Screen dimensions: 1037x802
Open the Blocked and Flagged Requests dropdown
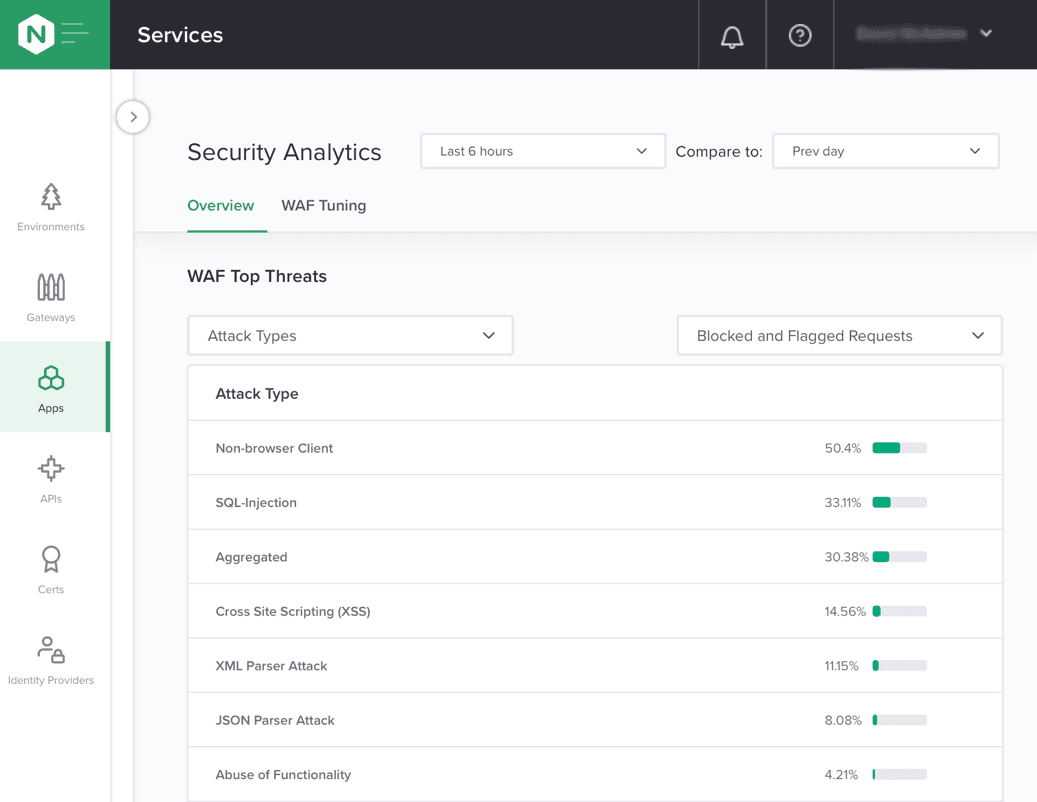coord(839,336)
